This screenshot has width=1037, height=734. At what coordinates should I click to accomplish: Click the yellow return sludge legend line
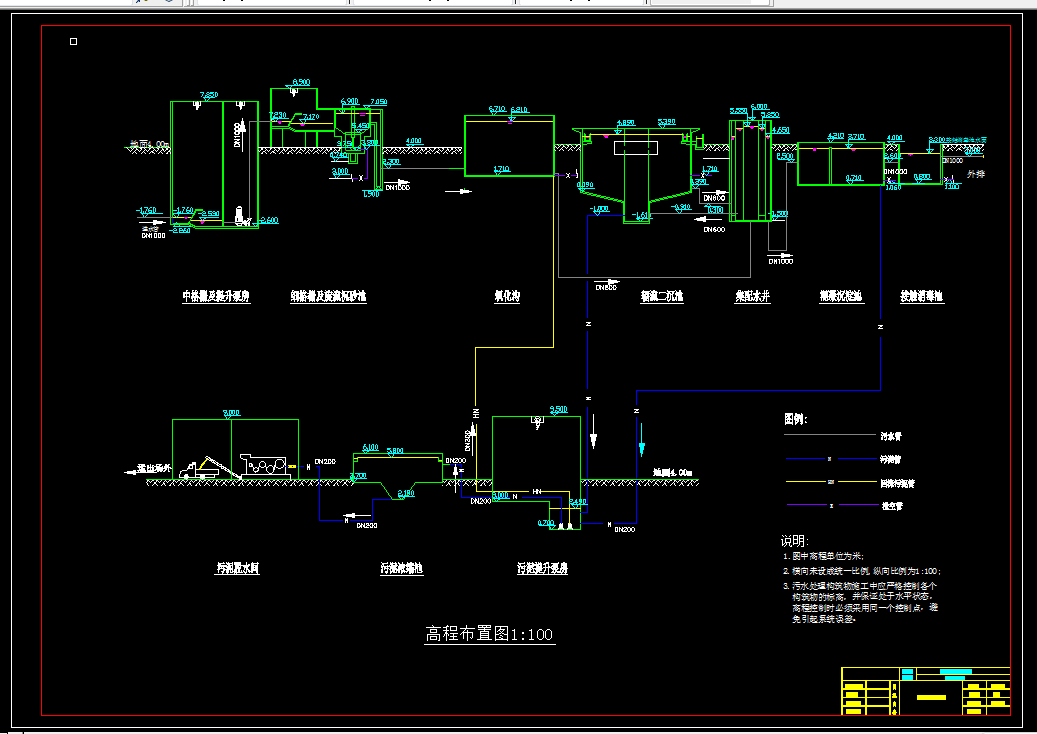(x=831, y=482)
